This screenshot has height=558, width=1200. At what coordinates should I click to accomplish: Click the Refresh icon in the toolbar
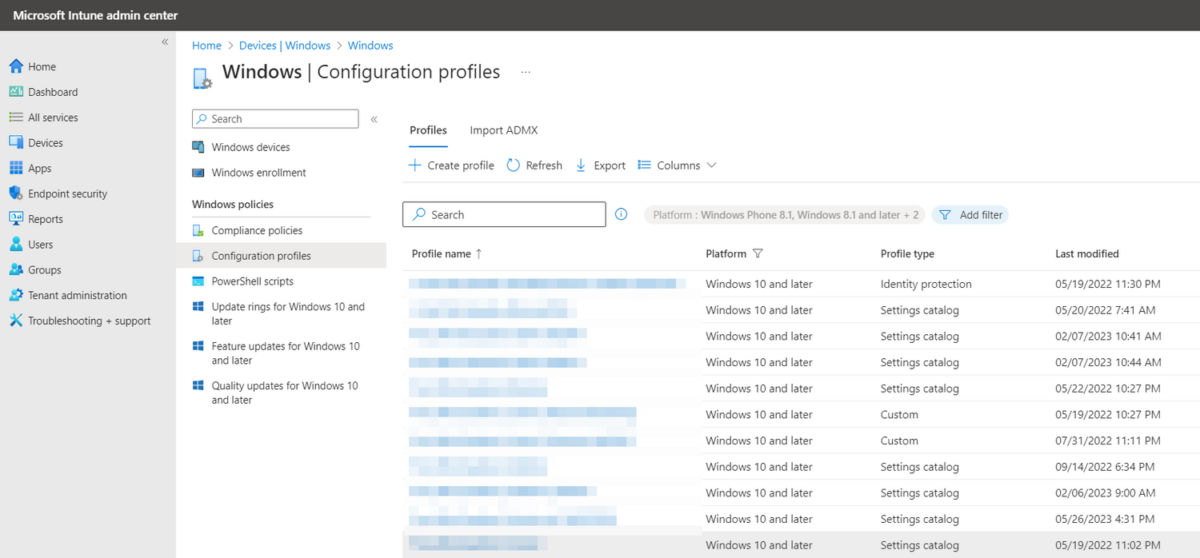(x=514, y=165)
